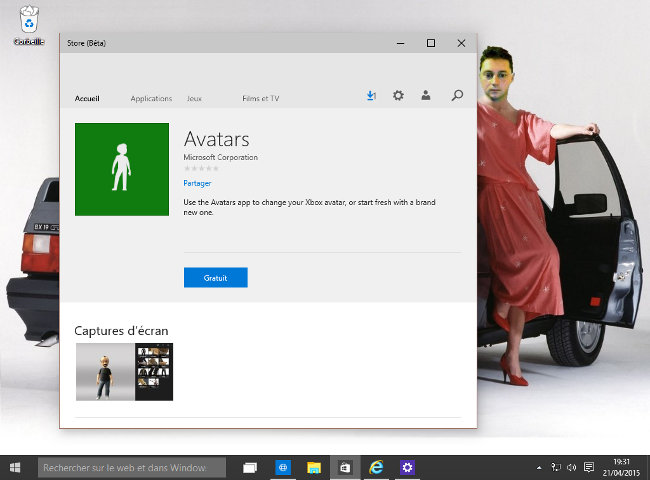The image size is (650, 480).
Task: Switch to the Applications tab
Action: coord(151,99)
